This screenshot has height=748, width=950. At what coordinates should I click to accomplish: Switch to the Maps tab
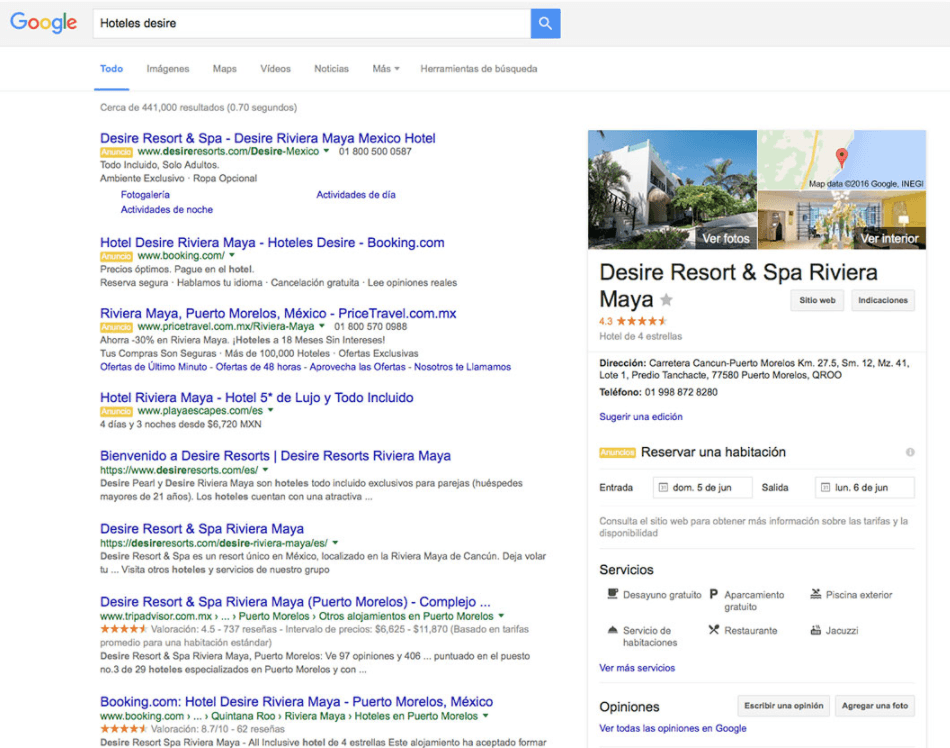225,69
